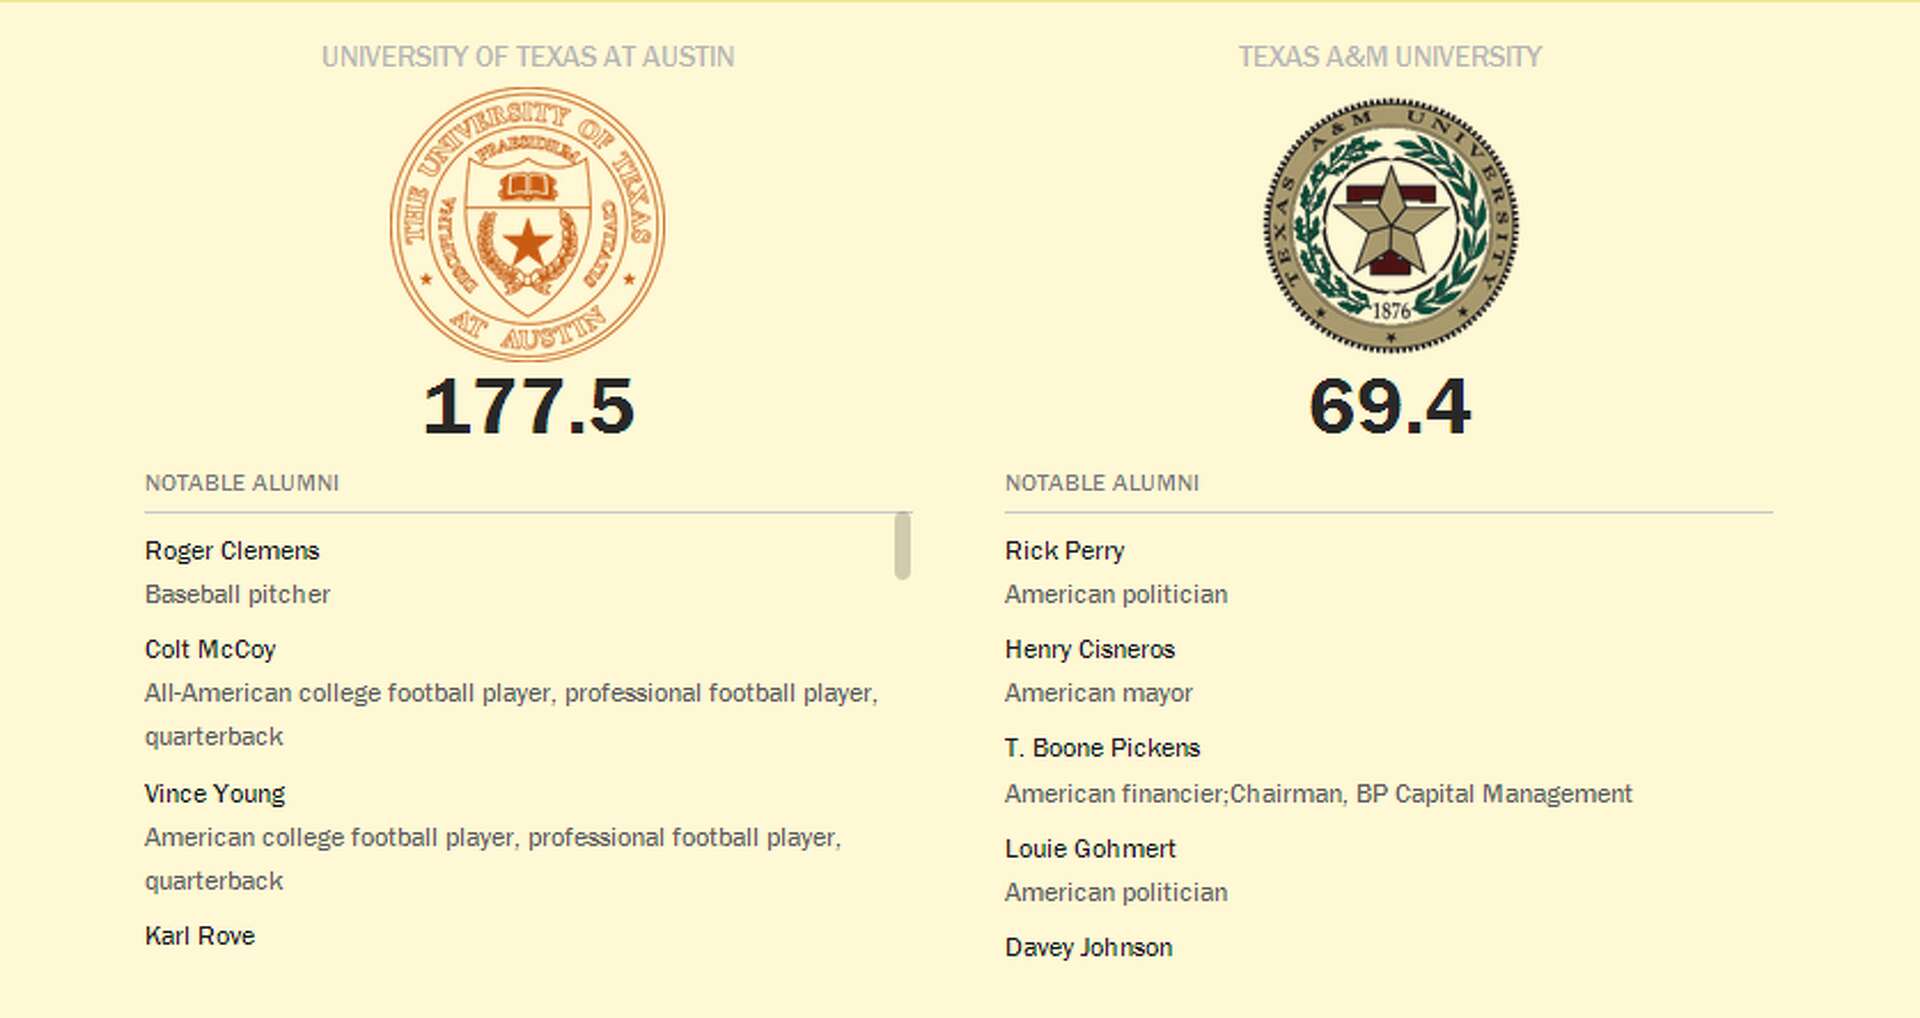This screenshot has width=1920, height=1018.
Task: Click the Texas A&M University heading
Action: (1389, 57)
